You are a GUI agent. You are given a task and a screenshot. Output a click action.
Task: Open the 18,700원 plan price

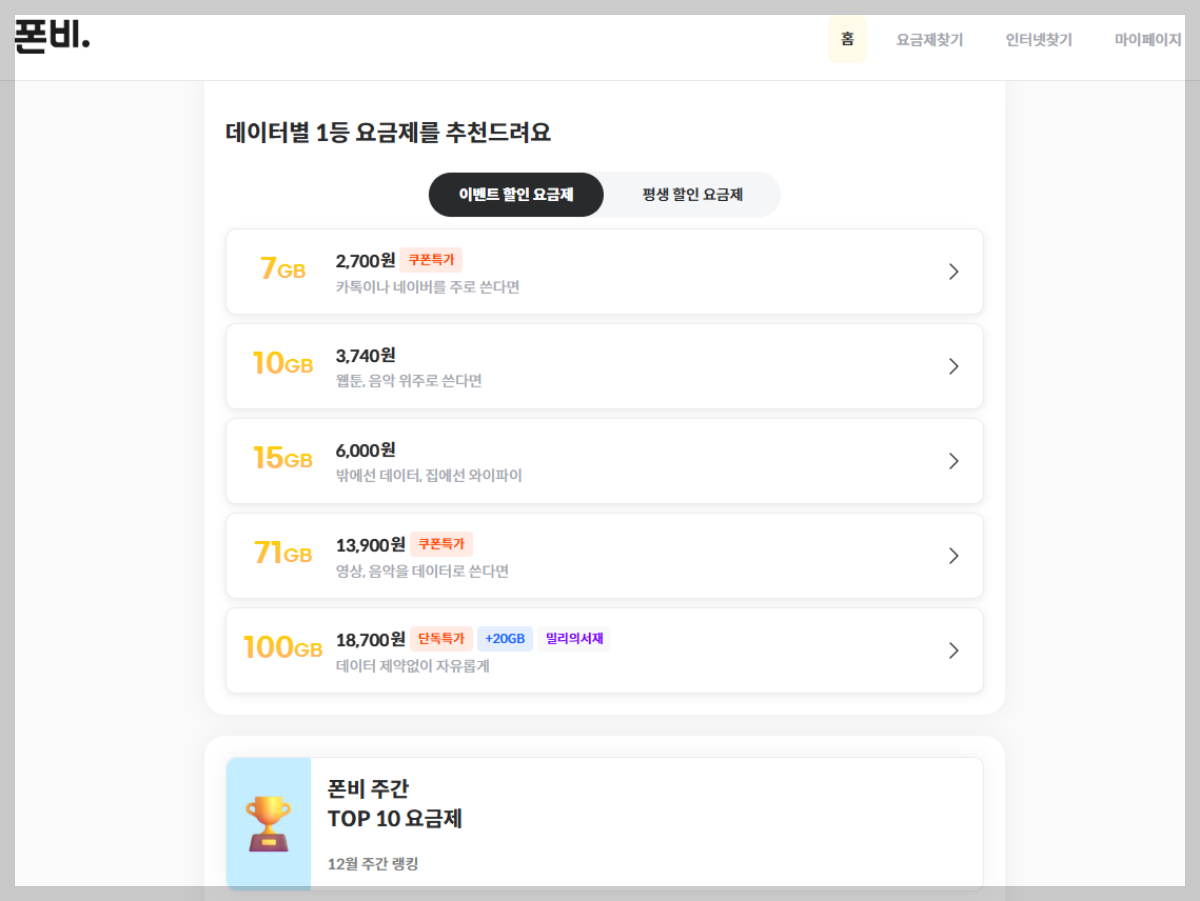click(x=371, y=639)
